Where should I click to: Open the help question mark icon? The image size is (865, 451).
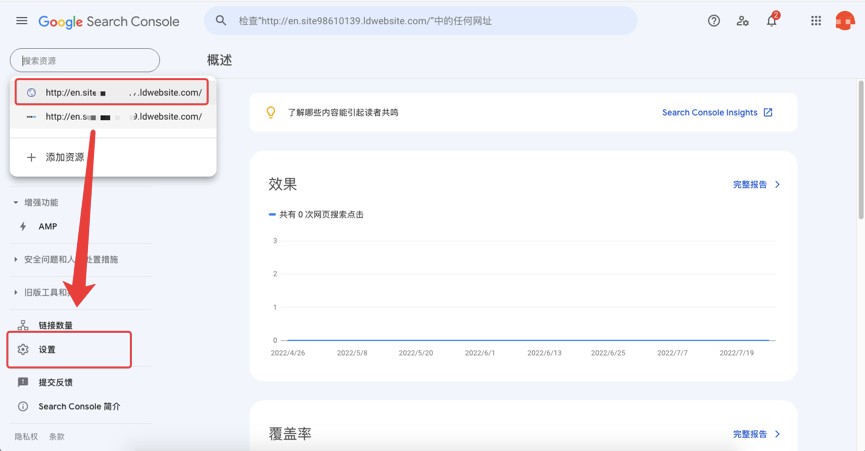click(x=714, y=21)
